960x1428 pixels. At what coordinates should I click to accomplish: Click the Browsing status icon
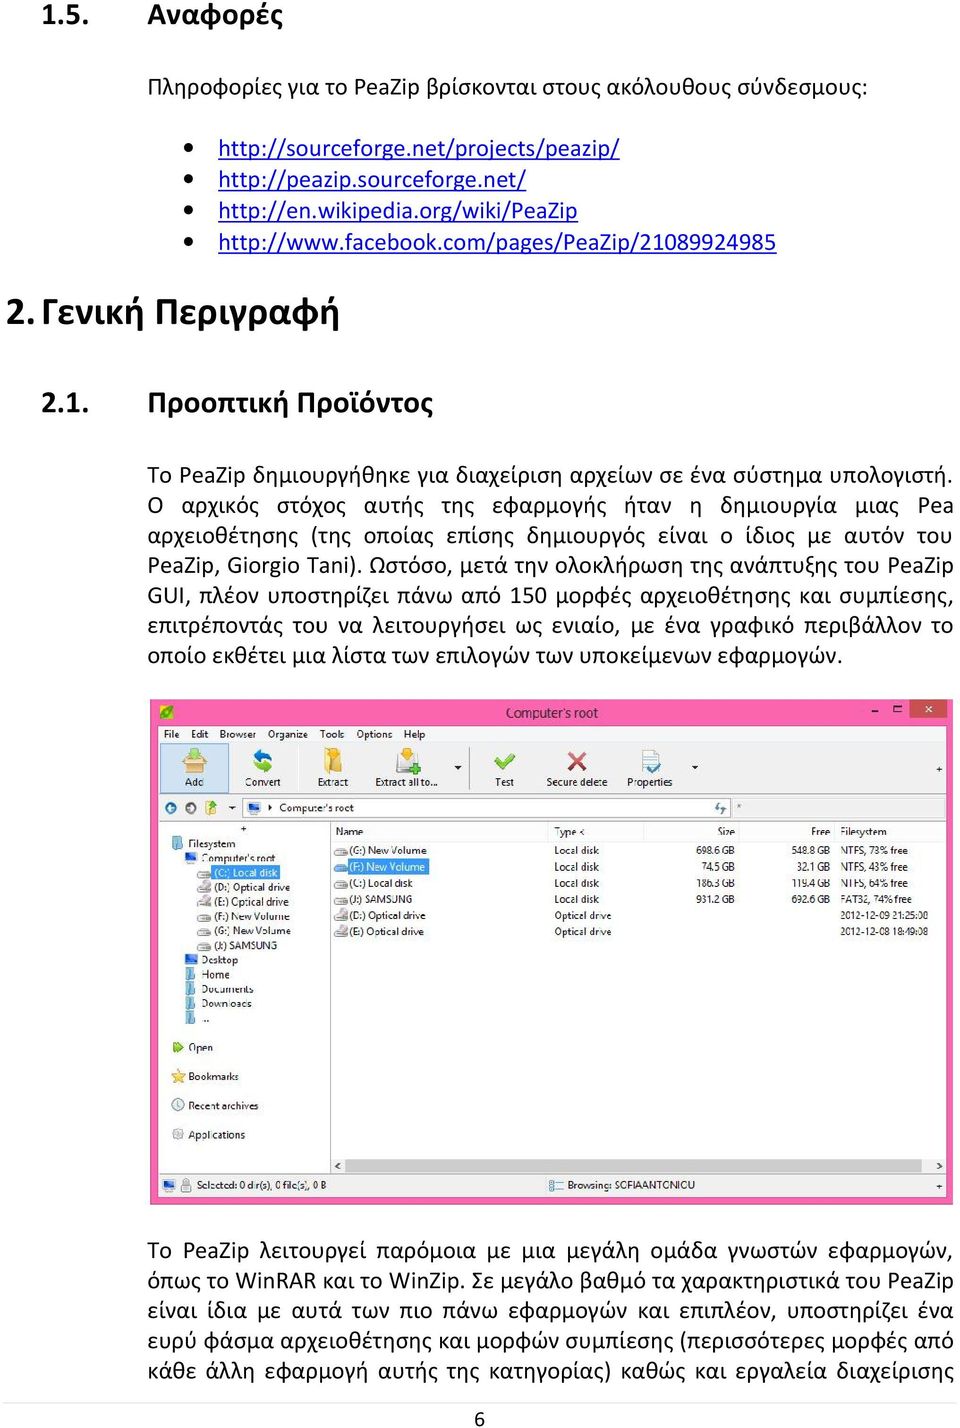pyautogui.click(x=556, y=1185)
